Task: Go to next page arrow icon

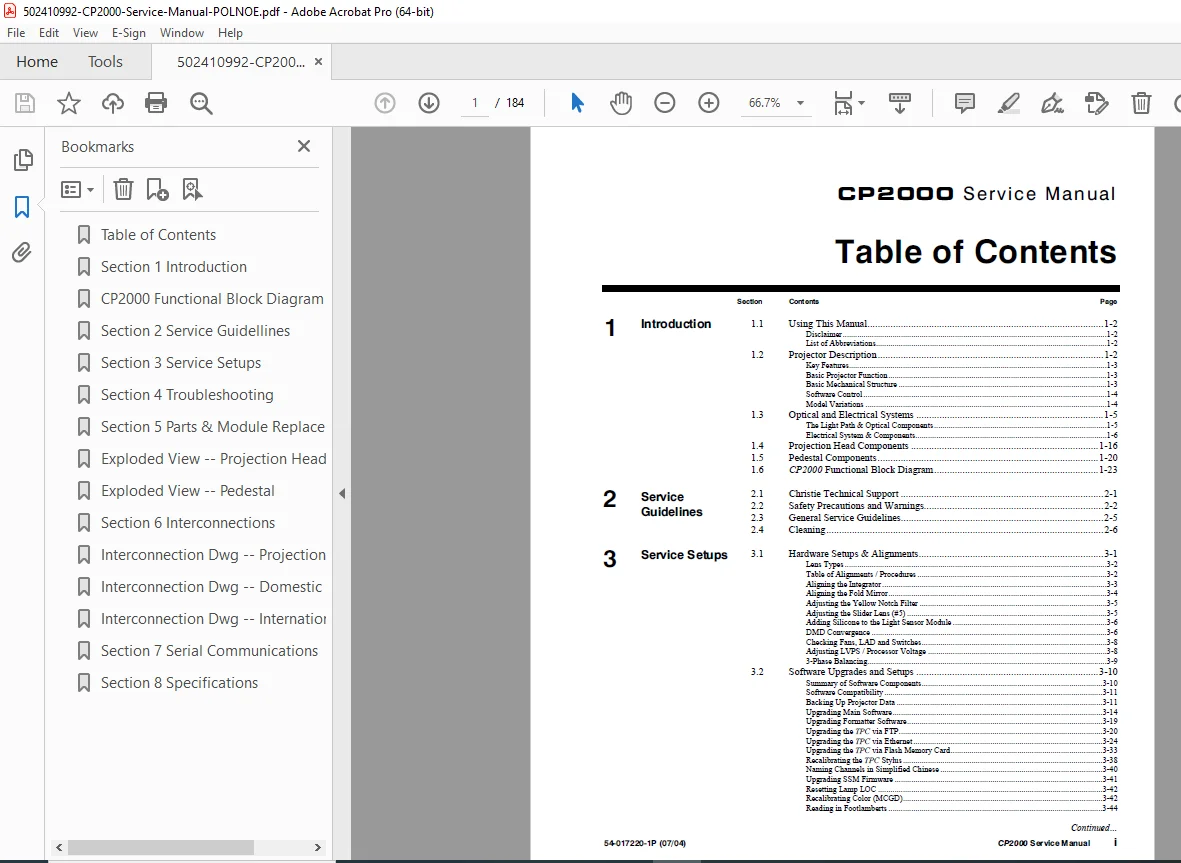Action: (x=429, y=102)
